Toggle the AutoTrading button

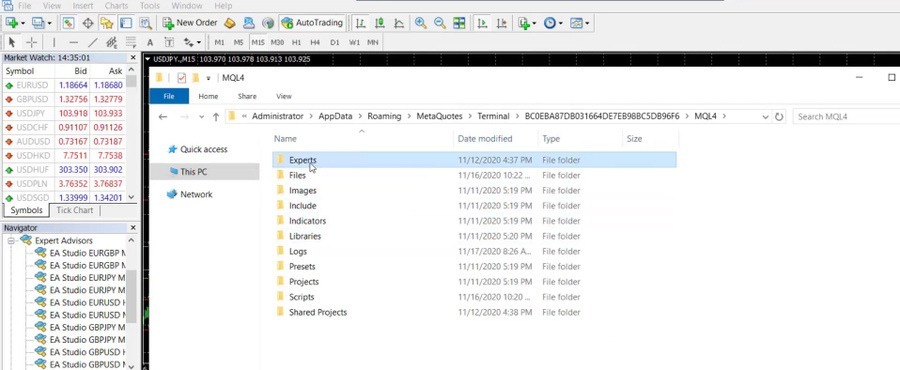313,23
